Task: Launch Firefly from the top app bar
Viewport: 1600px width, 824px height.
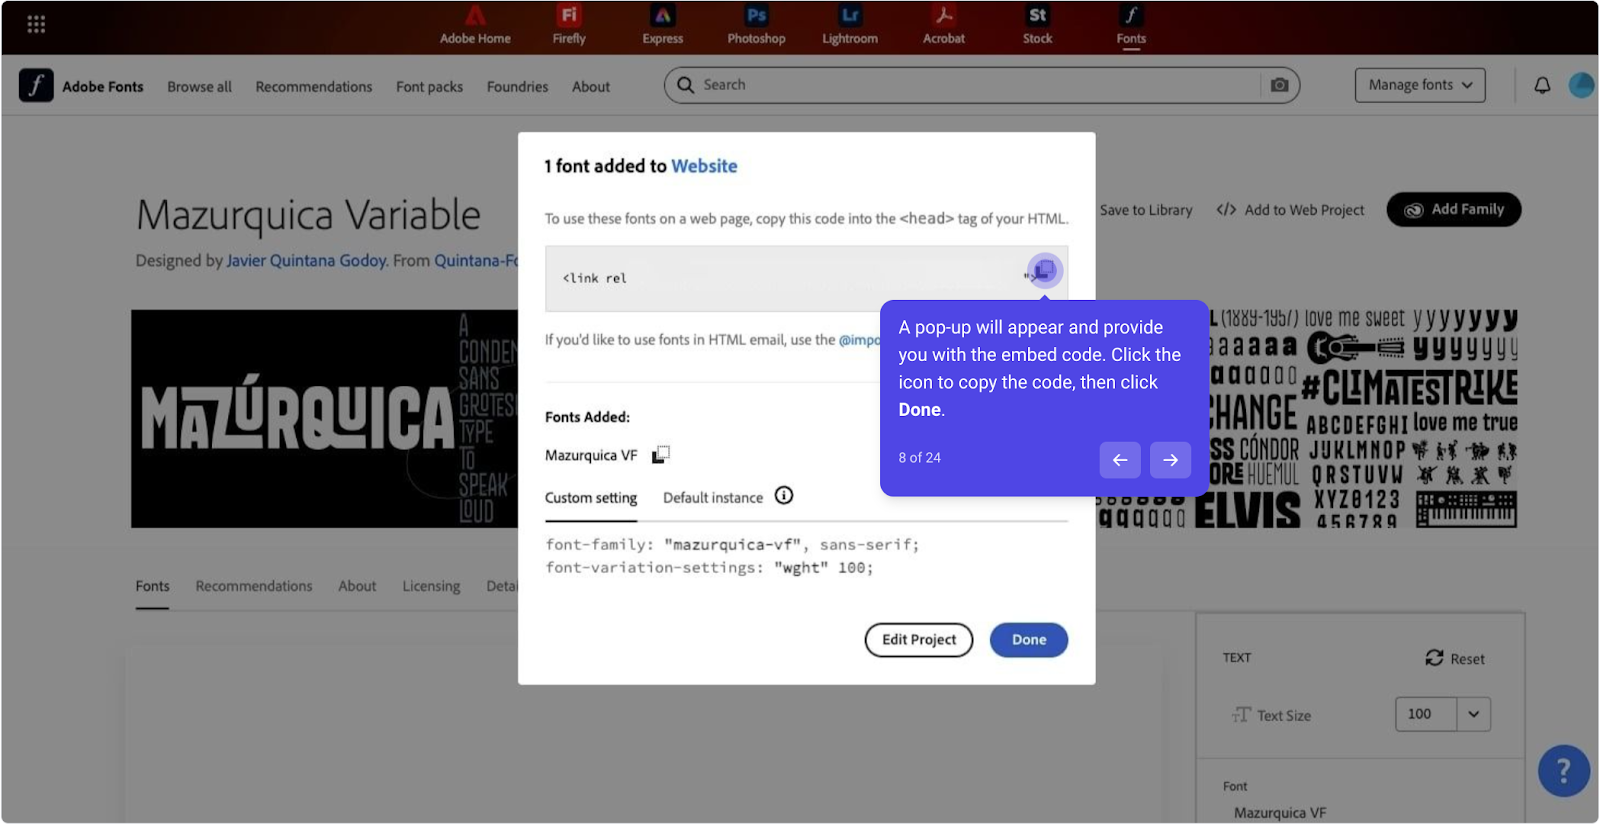Action: tap(569, 26)
